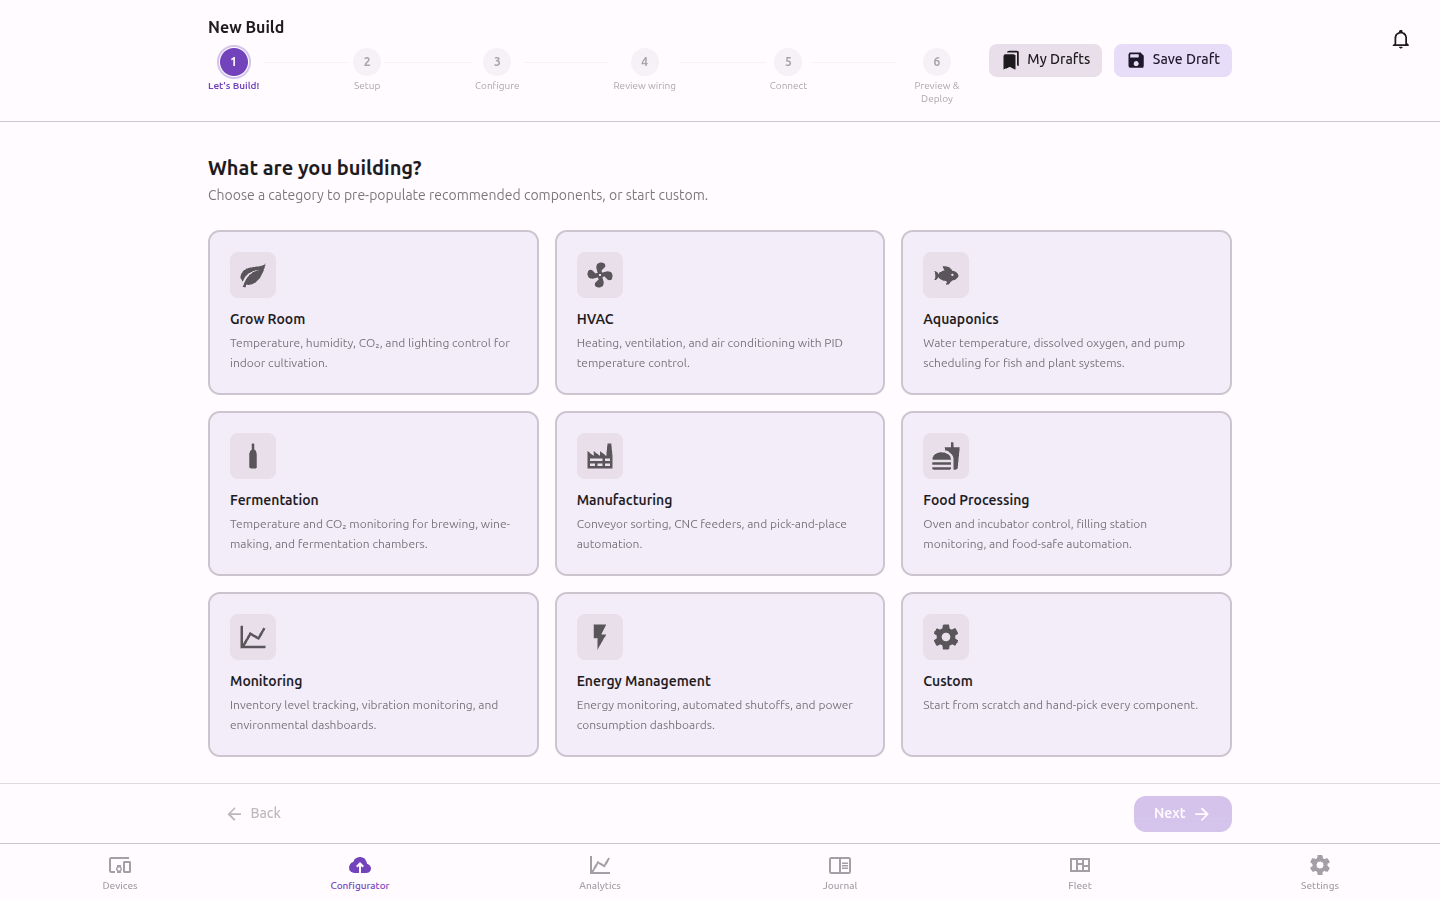Click the 'What are you building?' heading

[x=315, y=168]
